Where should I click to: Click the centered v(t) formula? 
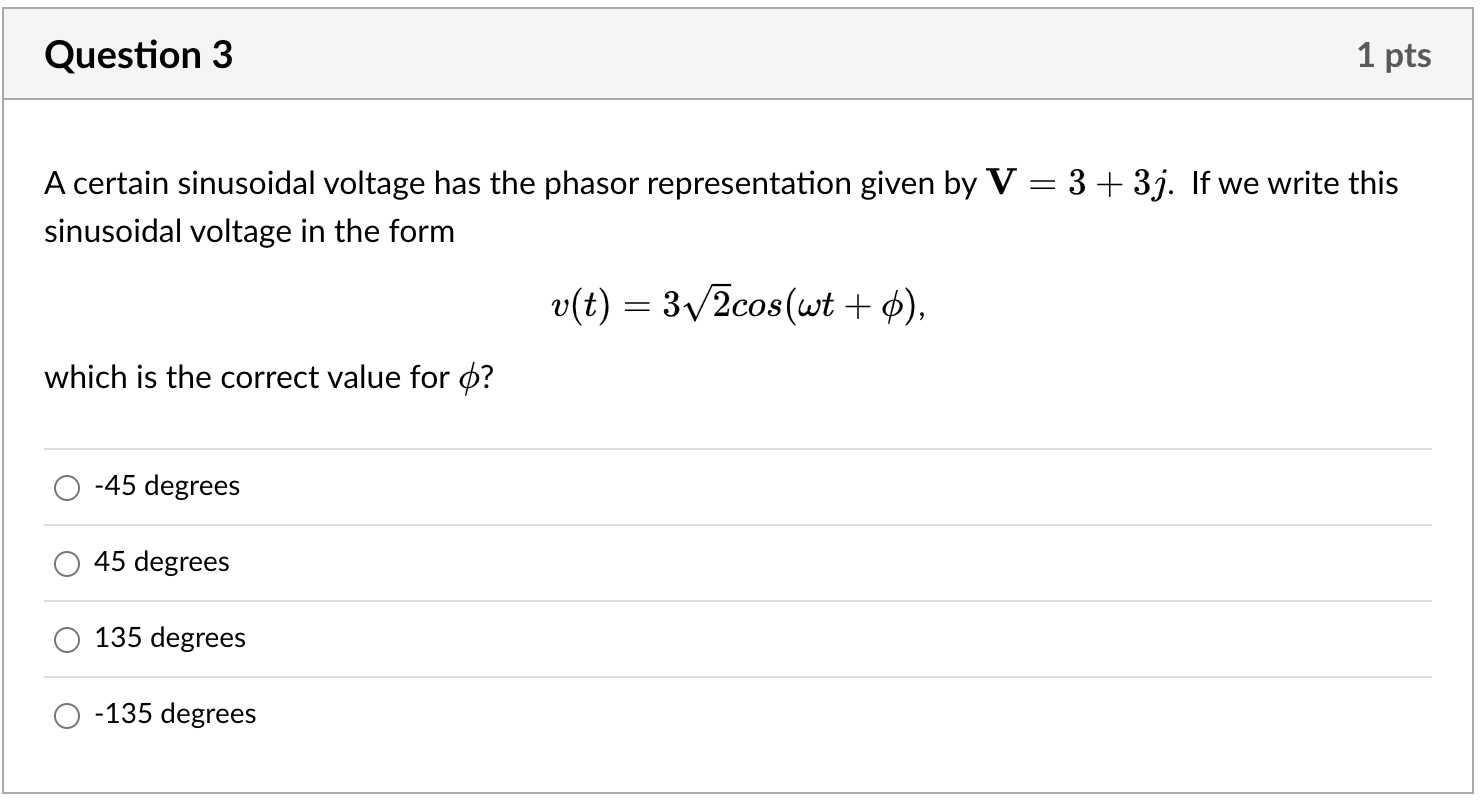tap(738, 303)
